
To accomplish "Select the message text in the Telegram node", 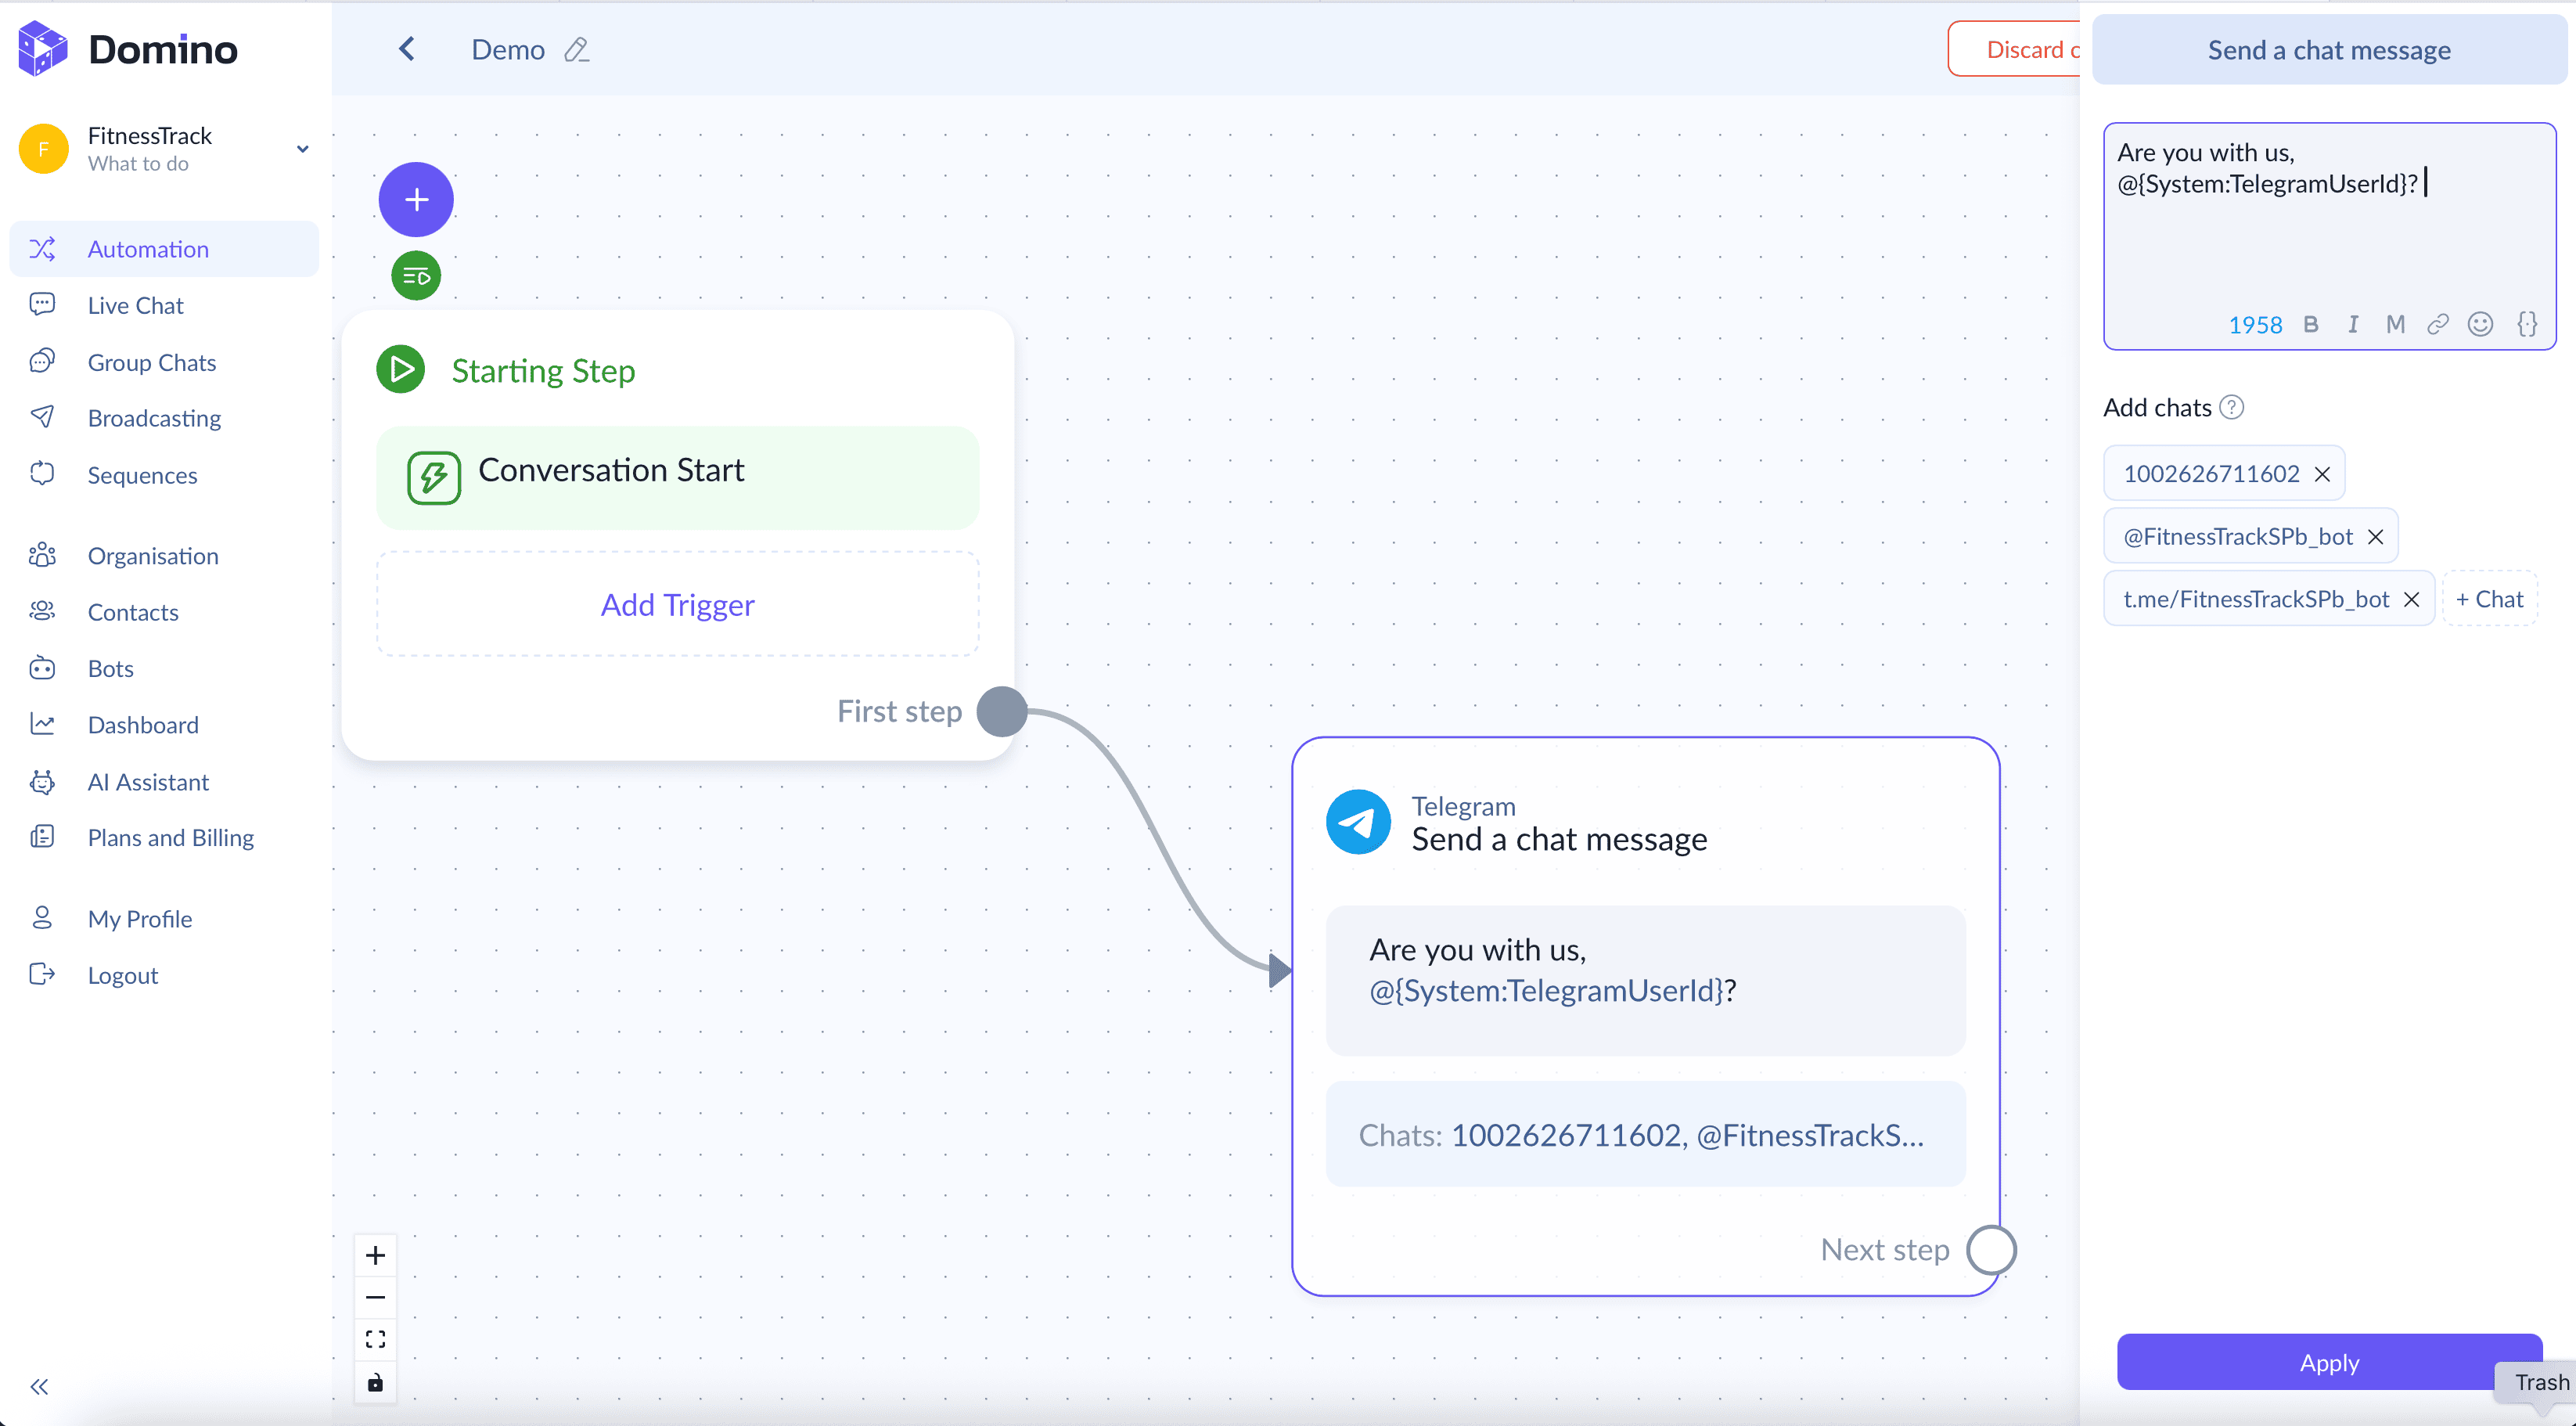I will click(x=1645, y=979).
